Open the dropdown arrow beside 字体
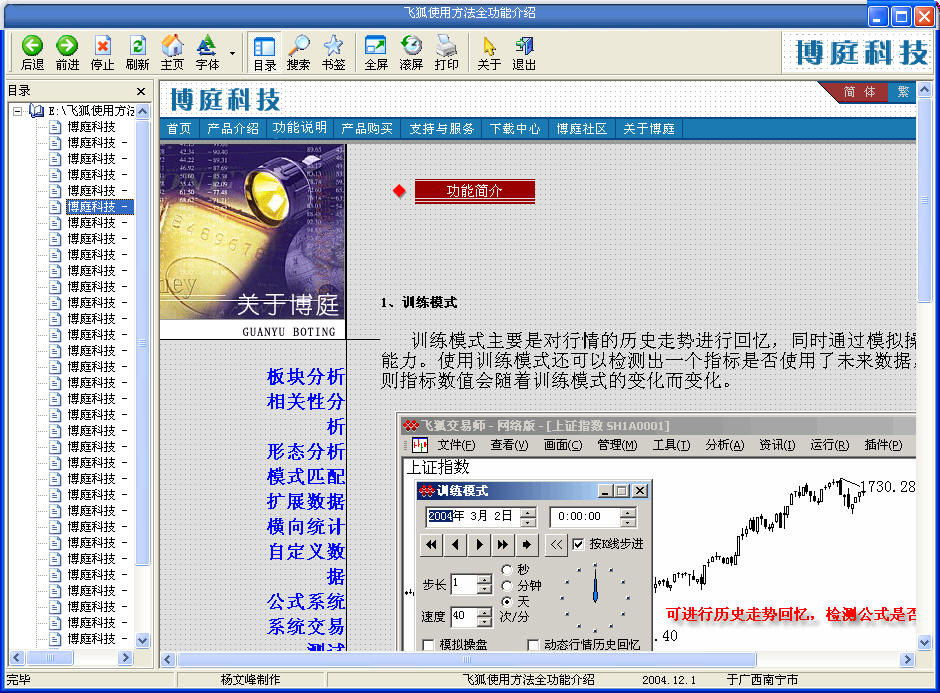The height and width of the screenshot is (693, 940). (233, 53)
